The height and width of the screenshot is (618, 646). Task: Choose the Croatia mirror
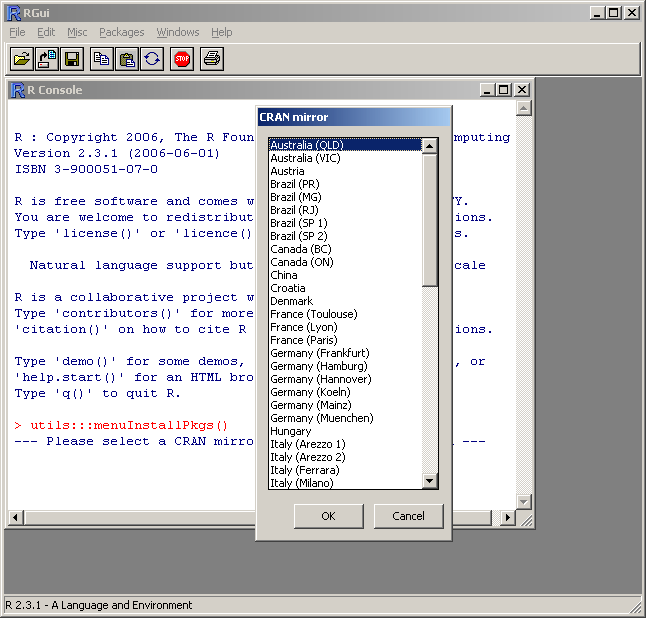[345, 288]
